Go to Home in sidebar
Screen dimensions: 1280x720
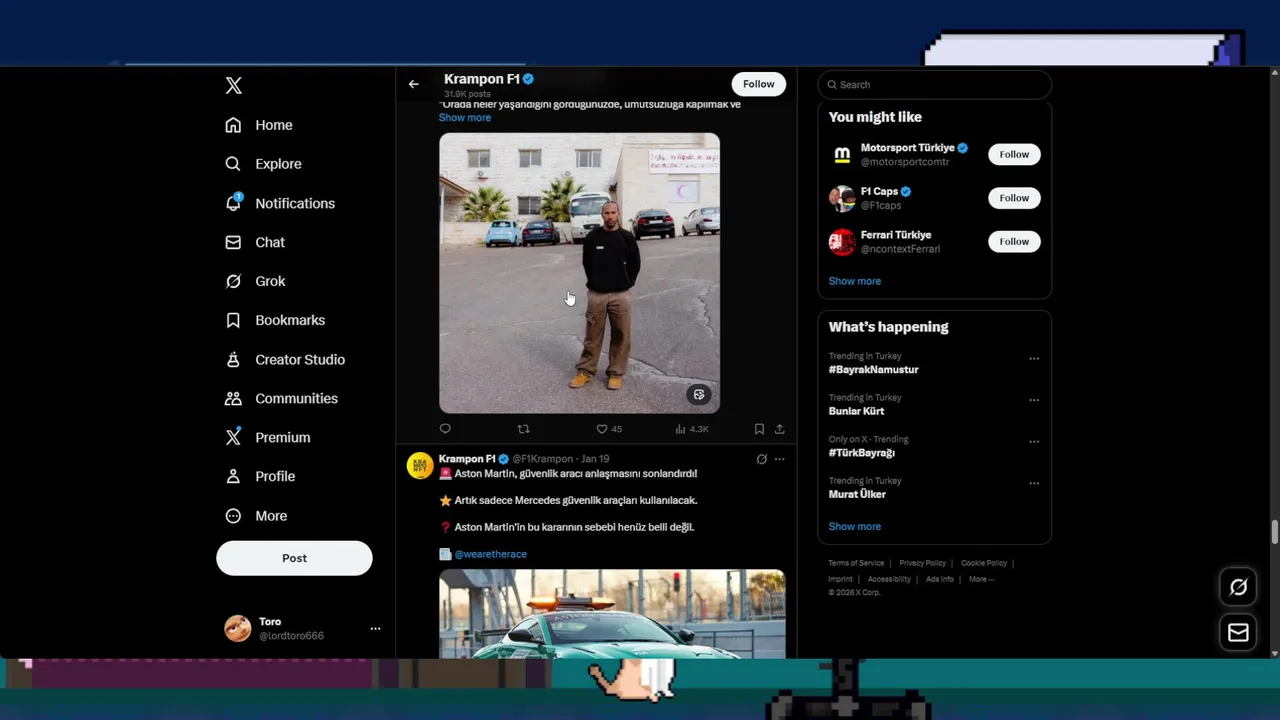tap(259, 125)
